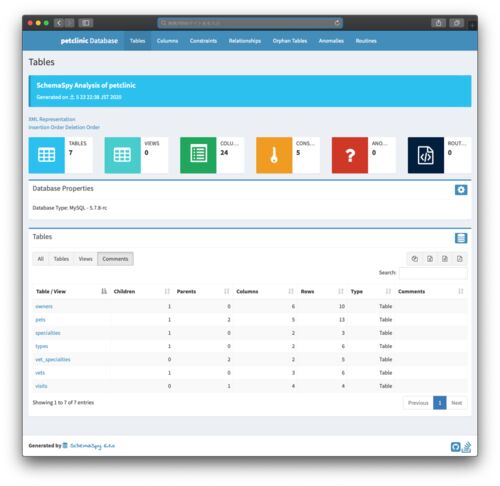Sort by Table / View column
Viewport: 500px width, 486px height.
coord(71,291)
